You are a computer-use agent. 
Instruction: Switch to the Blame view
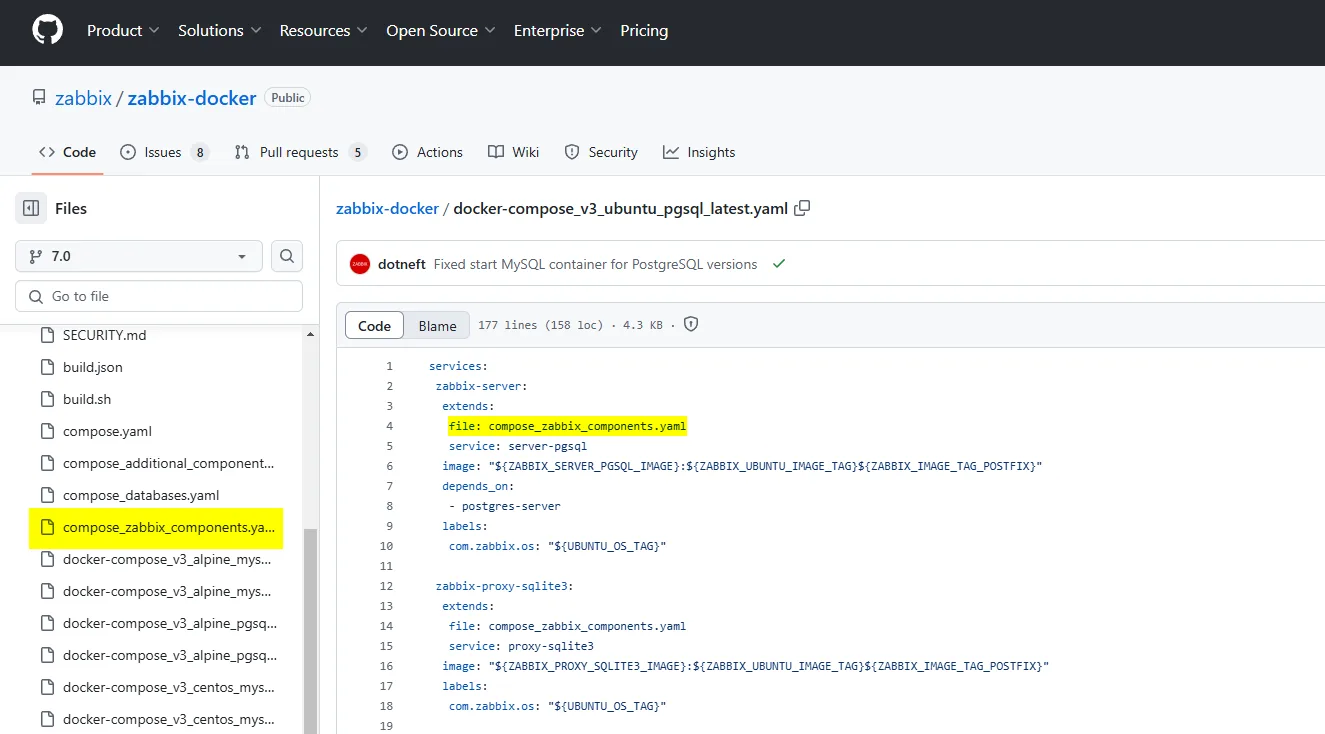tap(437, 325)
